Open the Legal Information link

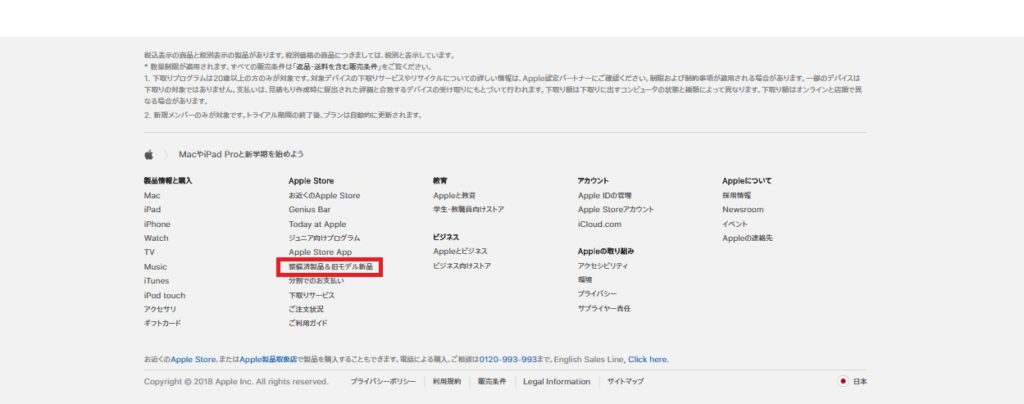pyautogui.click(x=556, y=382)
